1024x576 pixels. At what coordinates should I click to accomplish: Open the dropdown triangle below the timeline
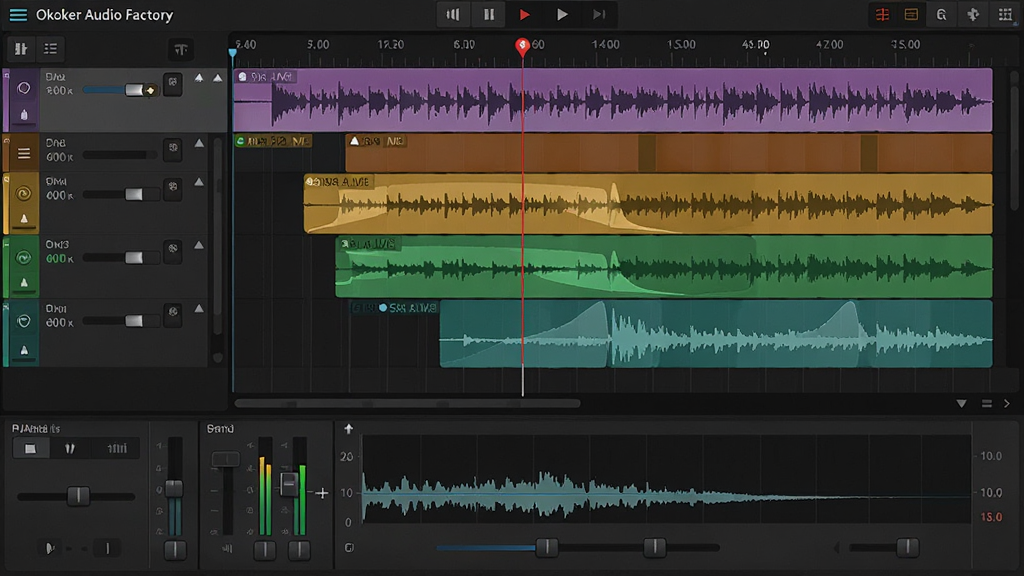tap(961, 404)
